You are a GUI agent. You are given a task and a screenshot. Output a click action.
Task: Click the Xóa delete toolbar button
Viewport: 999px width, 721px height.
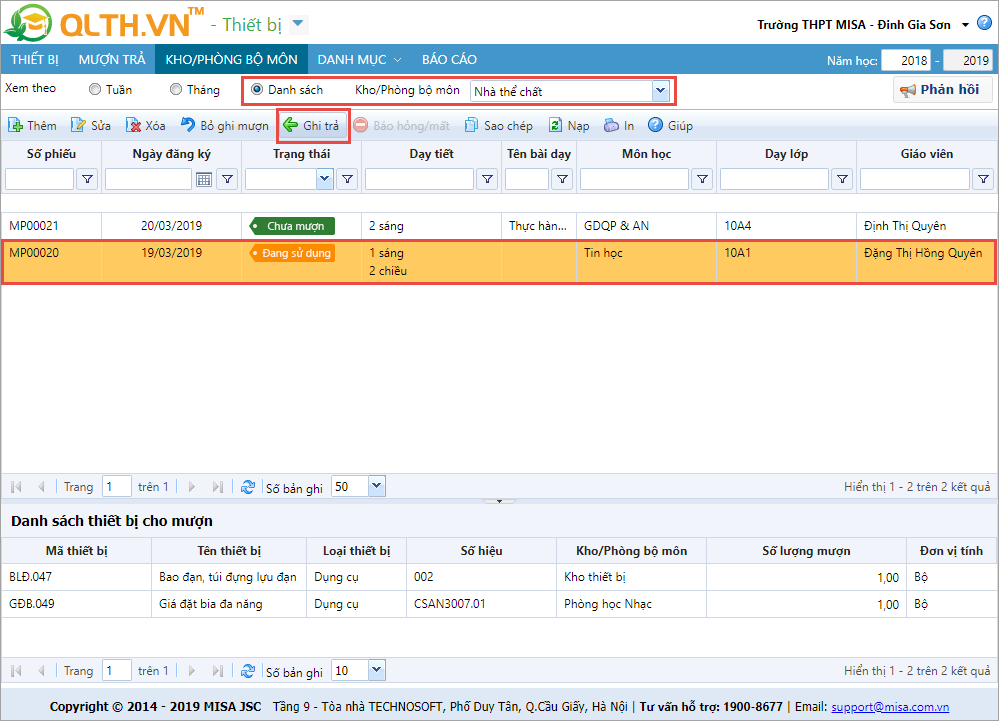pos(146,125)
